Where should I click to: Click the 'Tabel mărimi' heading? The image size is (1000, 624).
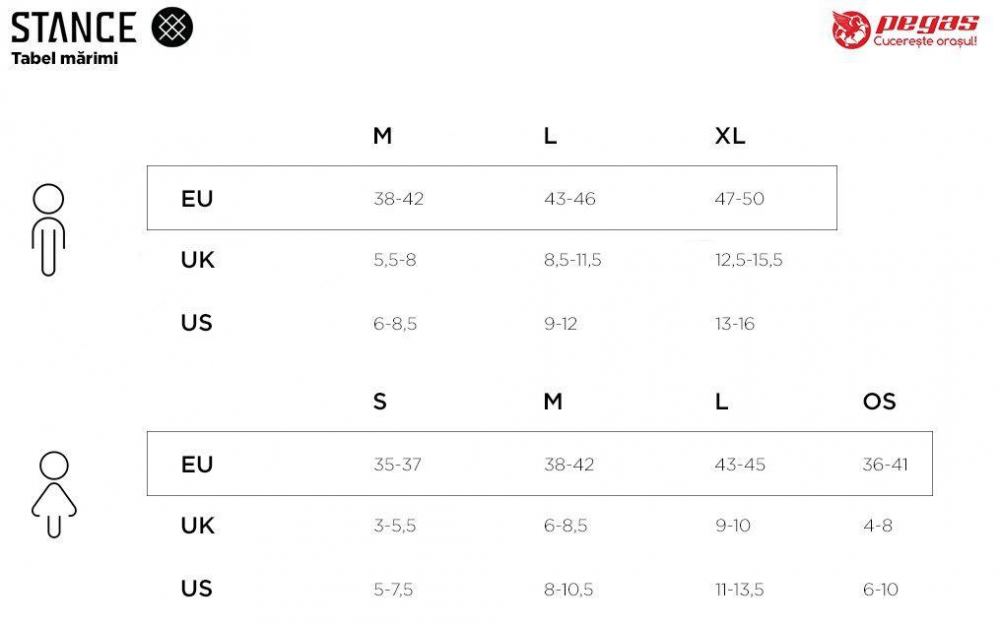(x=65, y=58)
